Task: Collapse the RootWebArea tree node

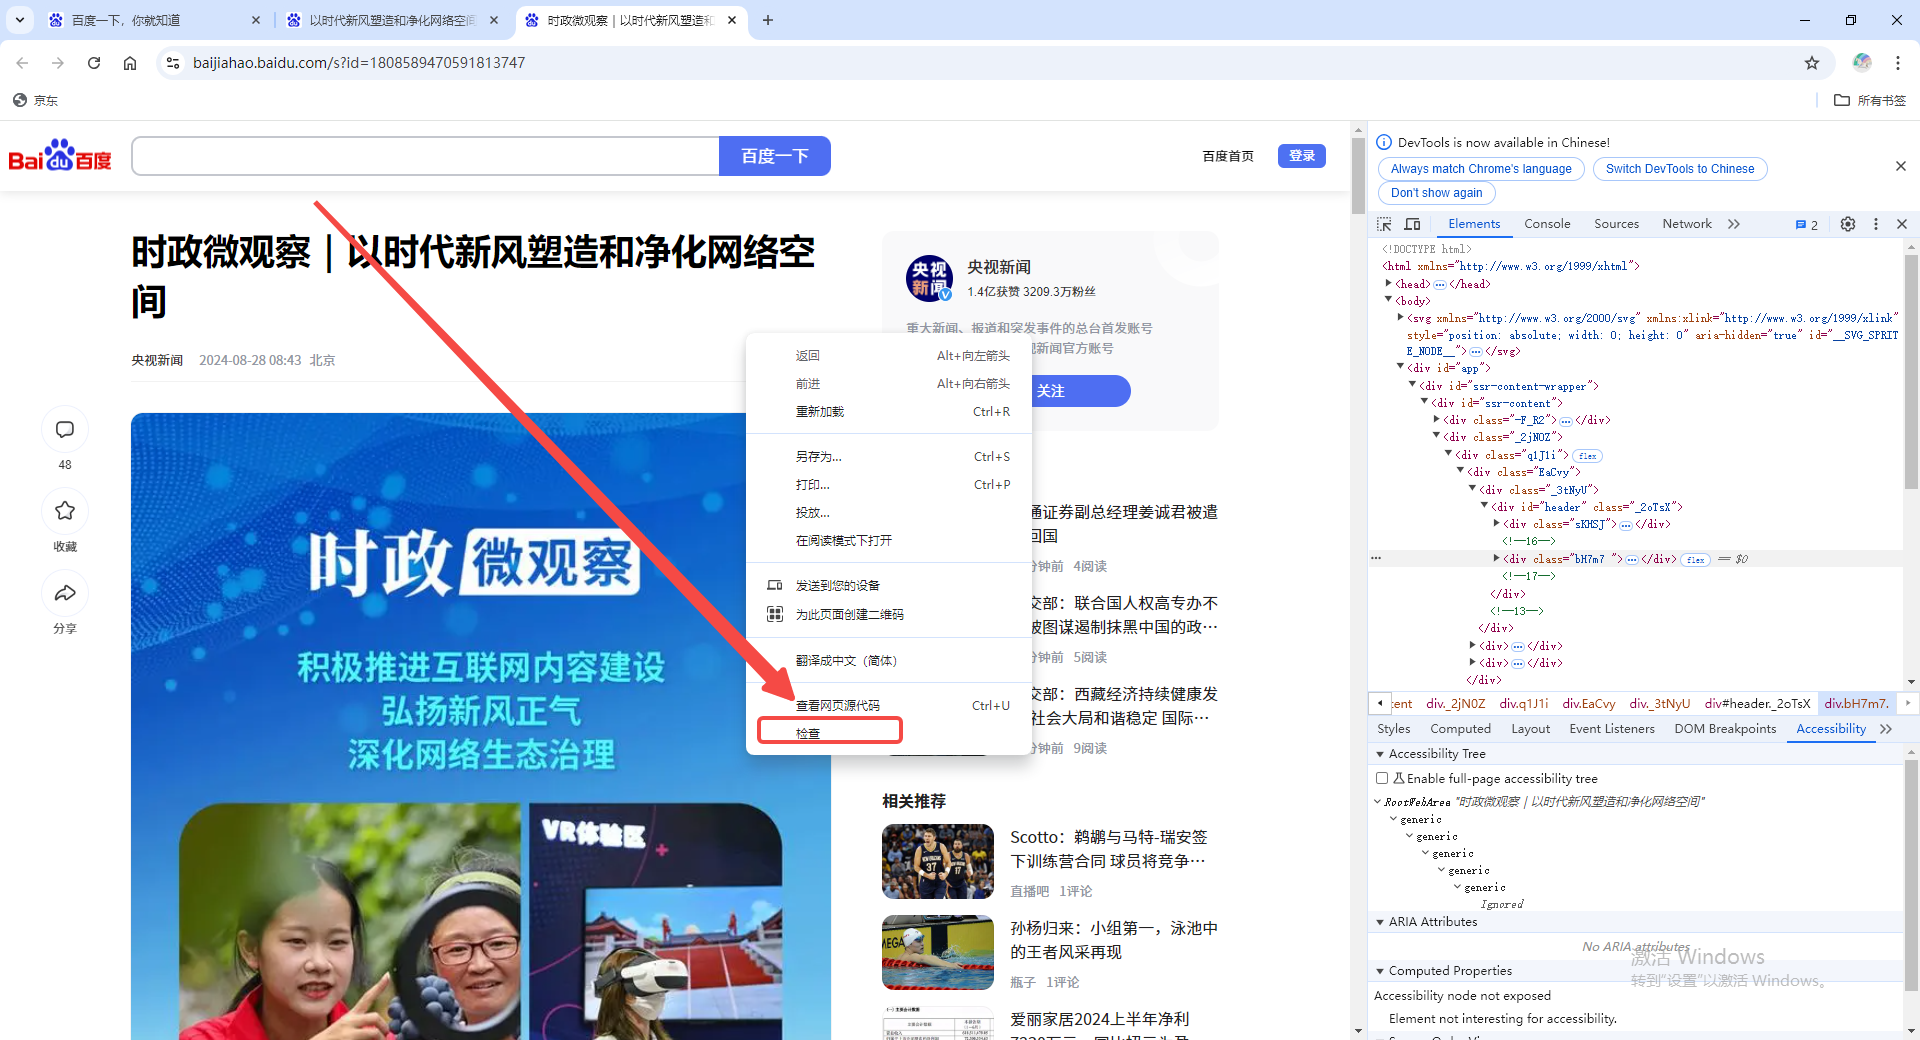Action: [1377, 802]
